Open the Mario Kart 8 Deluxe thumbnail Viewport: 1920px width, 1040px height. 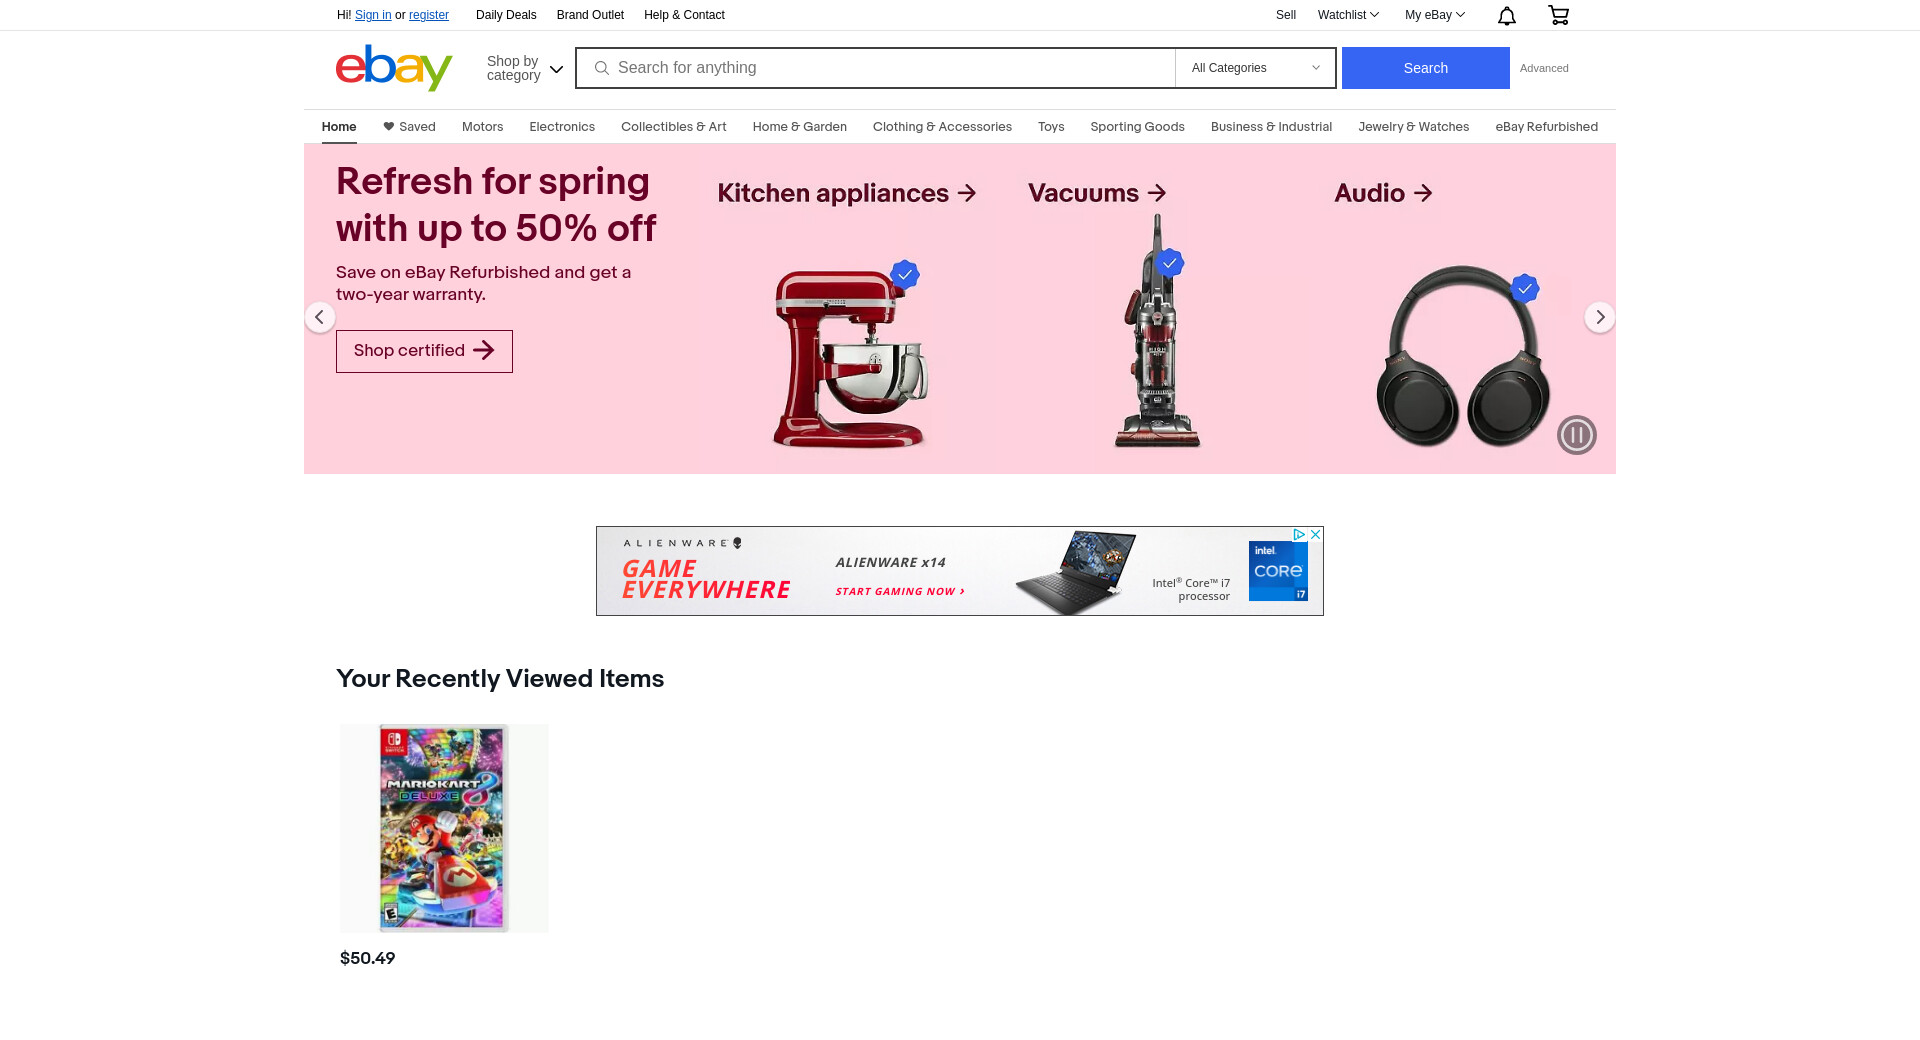coord(444,828)
